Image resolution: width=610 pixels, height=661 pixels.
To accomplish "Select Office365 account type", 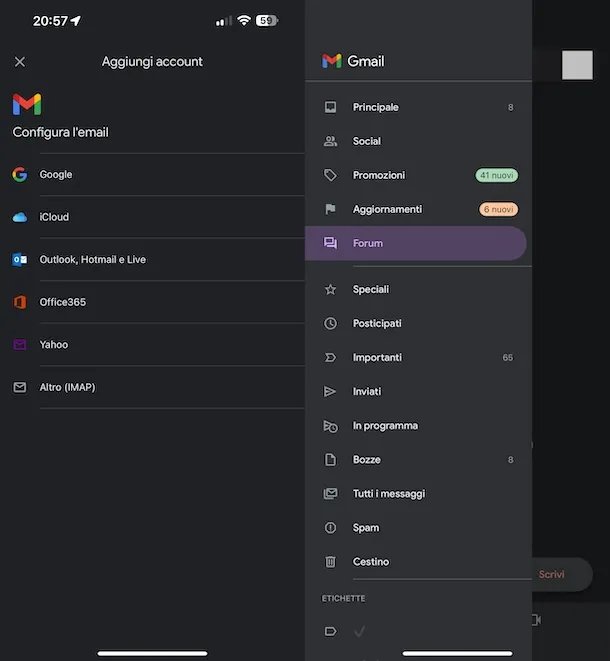I will (x=62, y=302).
